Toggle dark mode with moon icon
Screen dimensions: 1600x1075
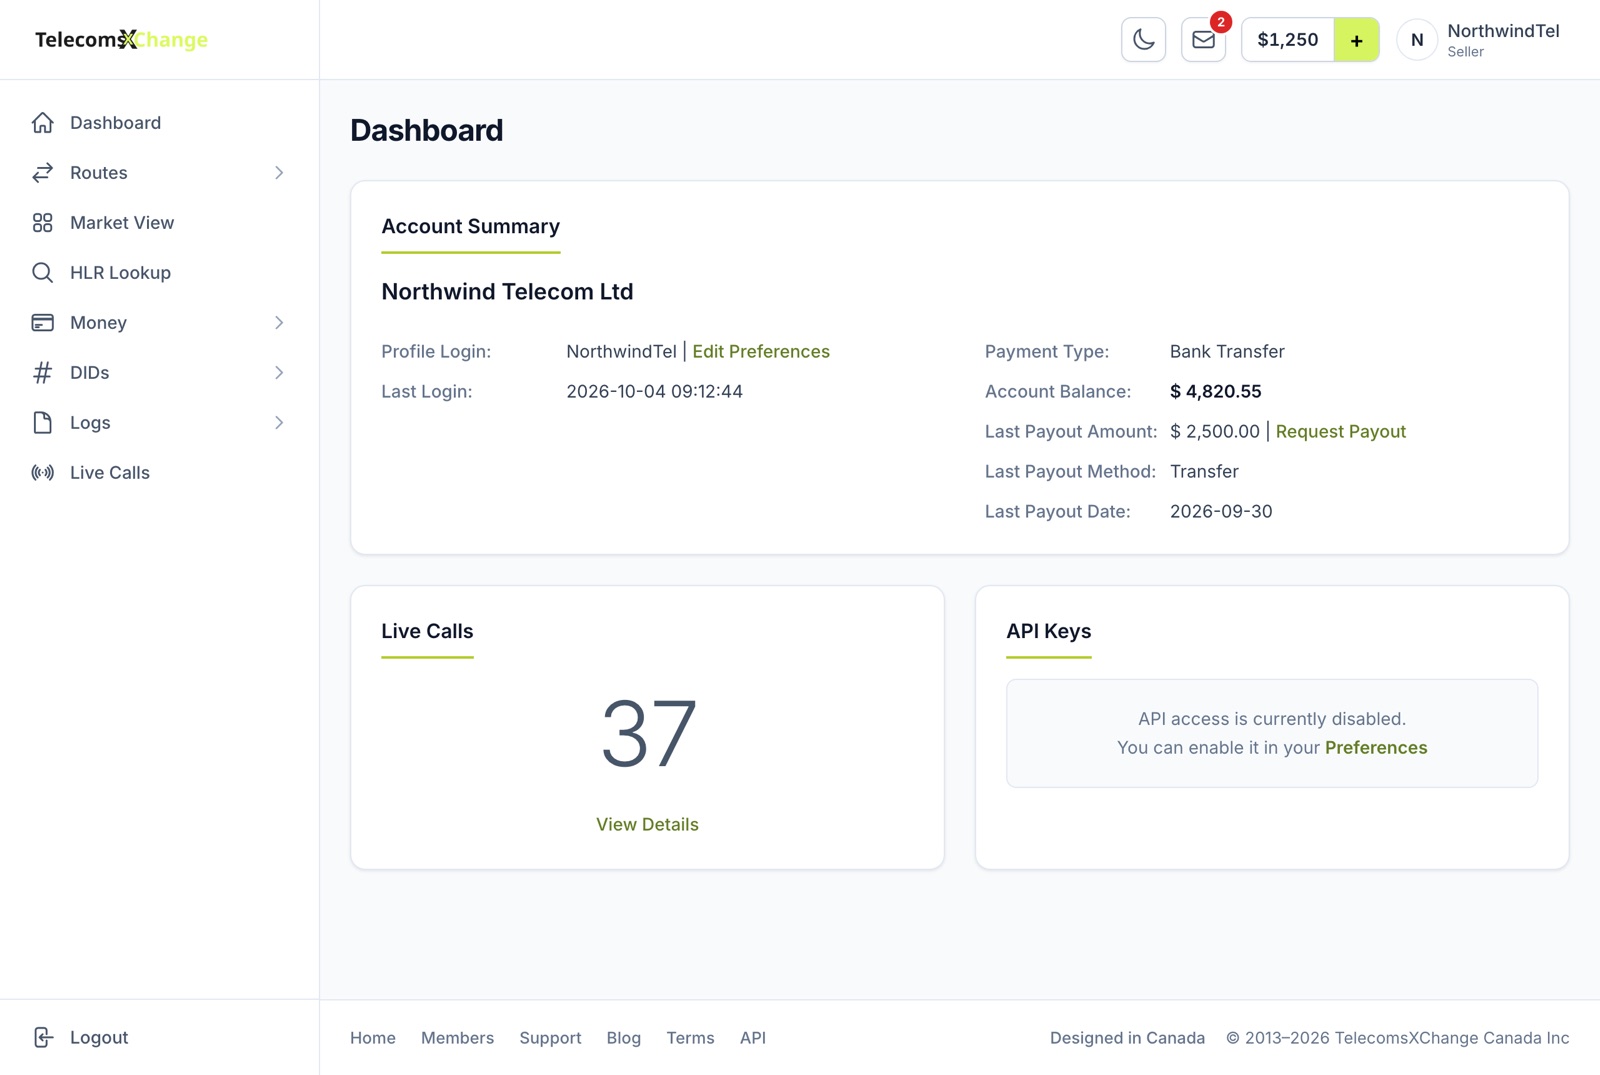click(1143, 40)
